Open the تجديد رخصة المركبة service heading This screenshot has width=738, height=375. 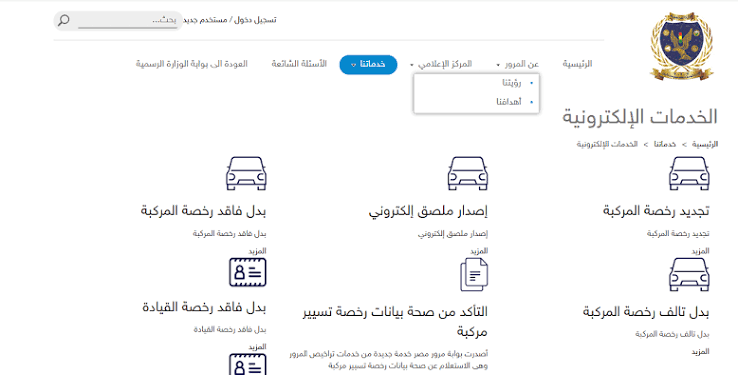656,211
